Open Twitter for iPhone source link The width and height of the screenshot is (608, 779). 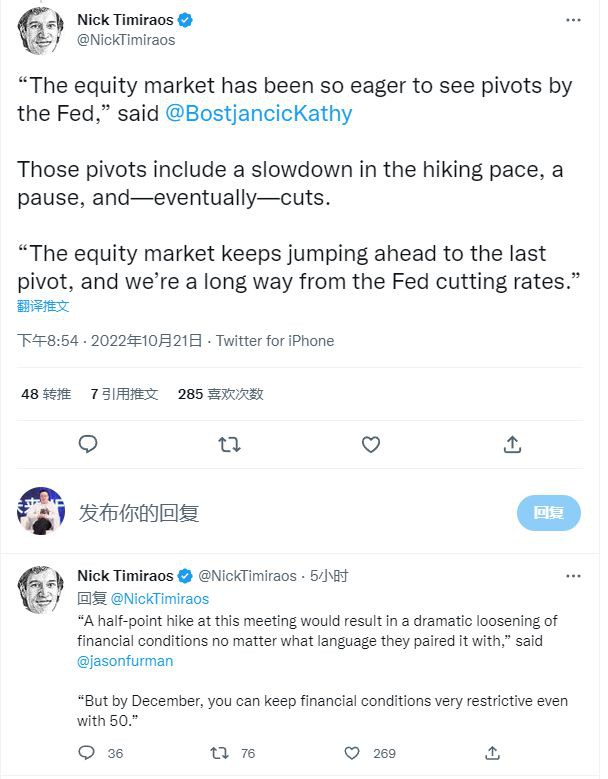coord(275,341)
